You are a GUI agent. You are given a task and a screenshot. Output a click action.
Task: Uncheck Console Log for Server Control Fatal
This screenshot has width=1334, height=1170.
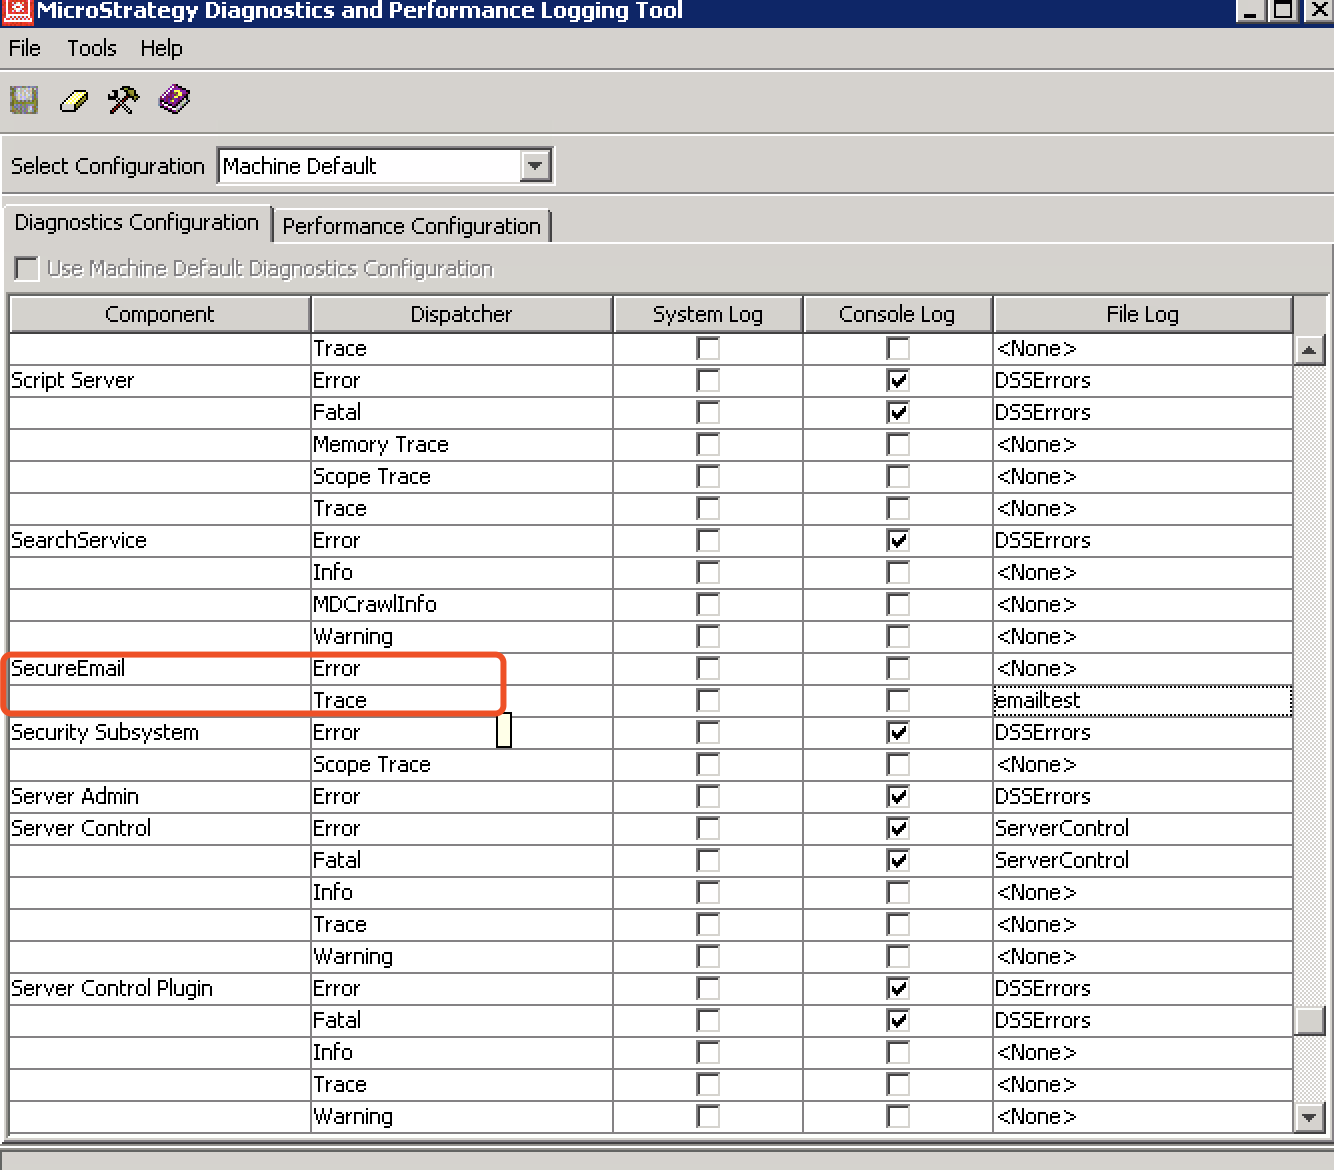pyautogui.click(x=898, y=860)
